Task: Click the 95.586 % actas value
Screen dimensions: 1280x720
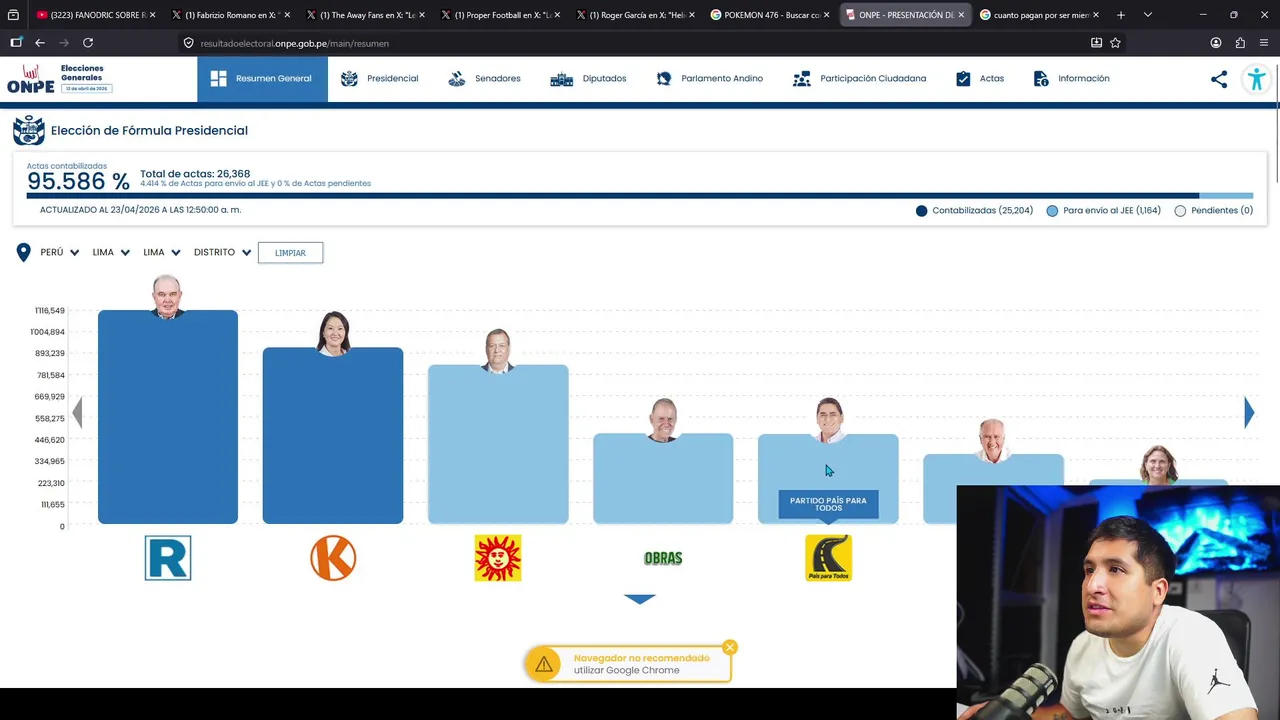Action: [x=78, y=181]
